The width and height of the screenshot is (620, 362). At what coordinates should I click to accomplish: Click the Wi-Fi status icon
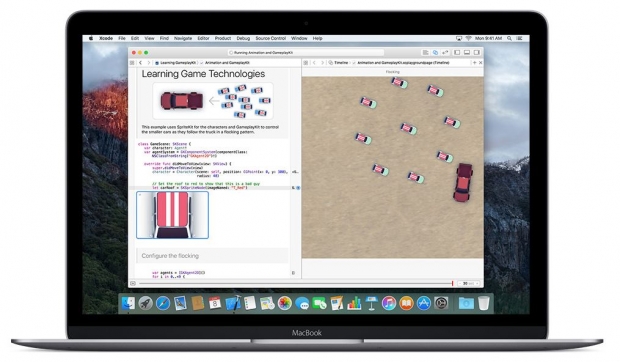click(x=469, y=38)
